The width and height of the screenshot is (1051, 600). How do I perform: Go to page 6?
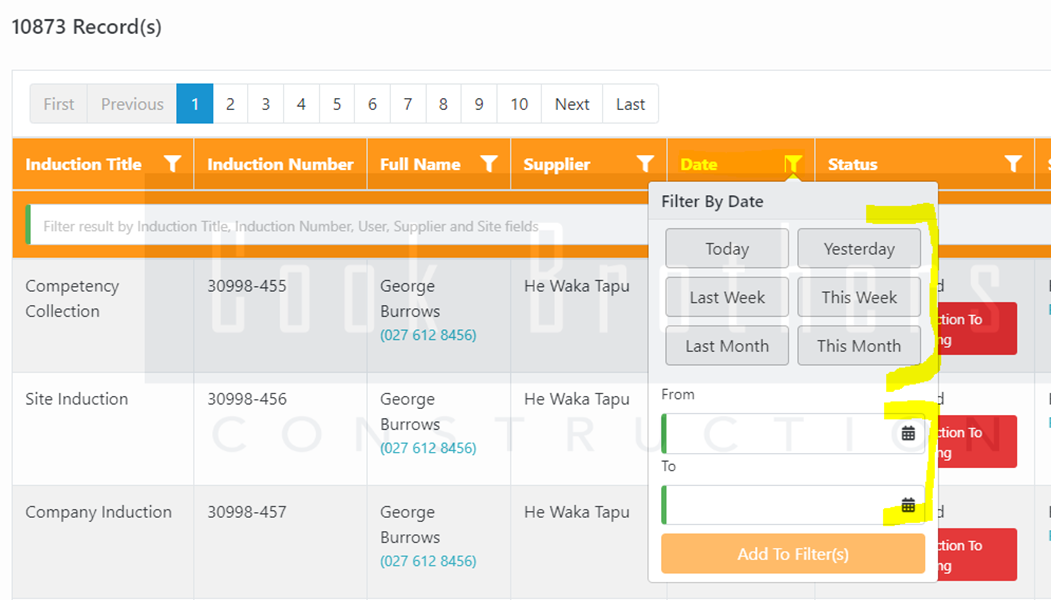(x=372, y=104)
